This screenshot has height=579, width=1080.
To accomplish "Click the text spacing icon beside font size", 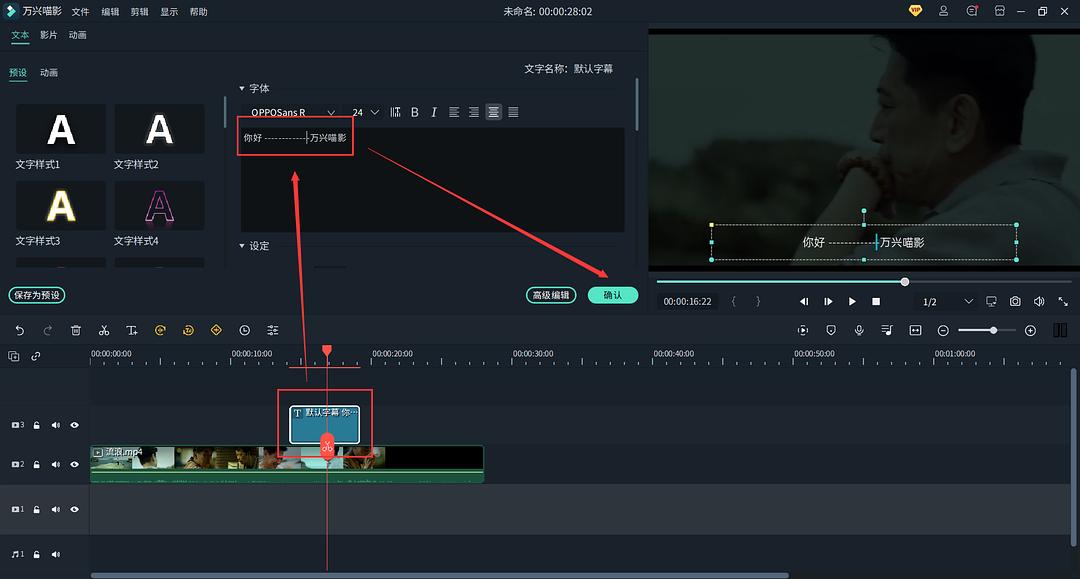I will click(x=395, y=112).
